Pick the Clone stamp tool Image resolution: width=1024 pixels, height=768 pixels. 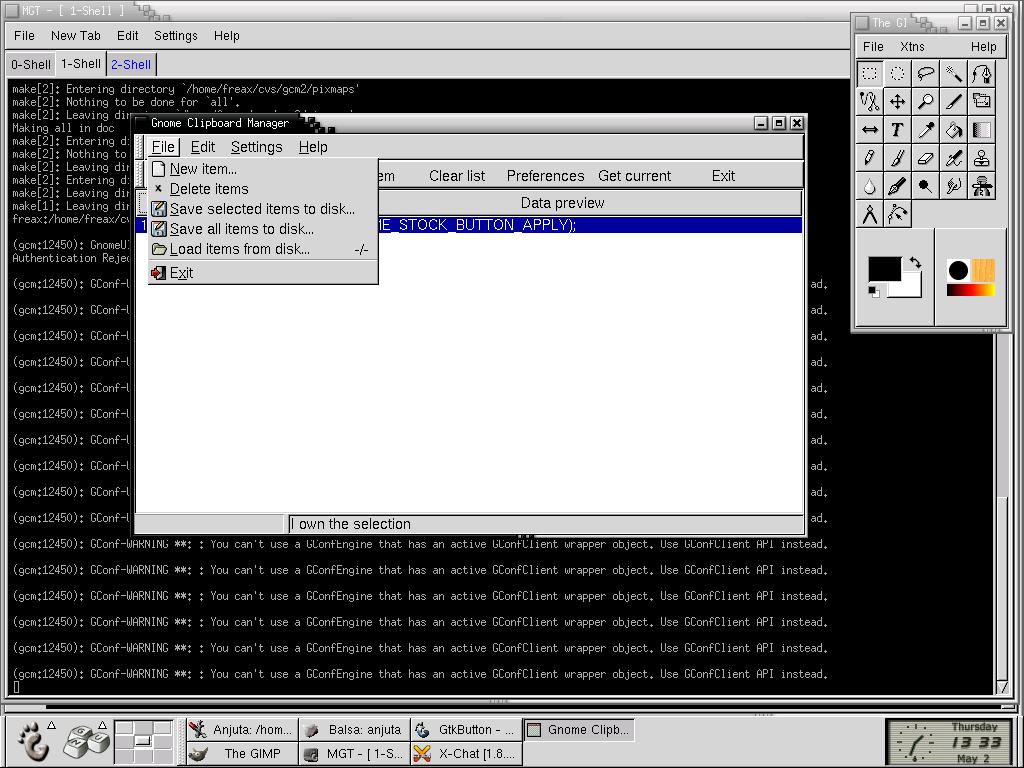click(982, 157)
